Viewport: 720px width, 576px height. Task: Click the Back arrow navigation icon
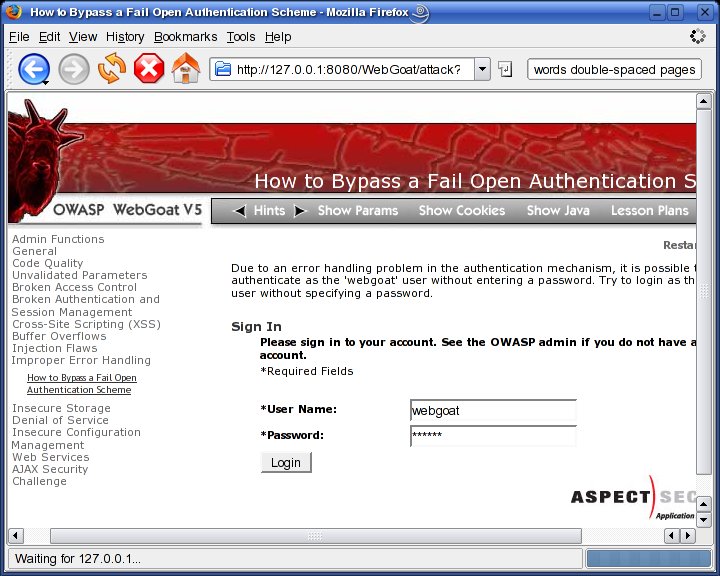coord(34,69)
